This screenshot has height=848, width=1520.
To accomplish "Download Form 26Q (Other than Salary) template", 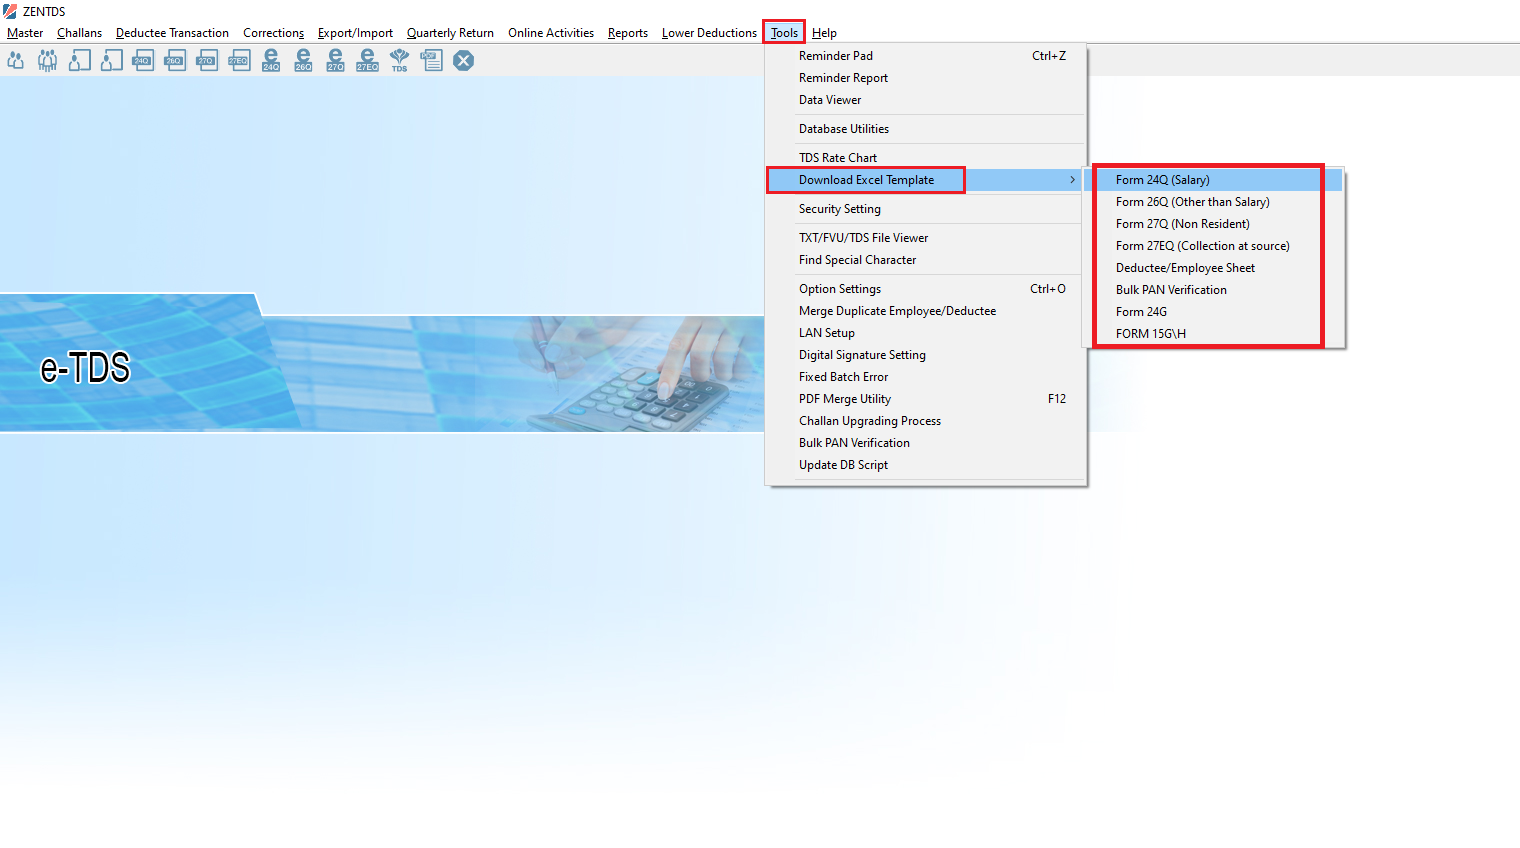I will coord(1214,202).
